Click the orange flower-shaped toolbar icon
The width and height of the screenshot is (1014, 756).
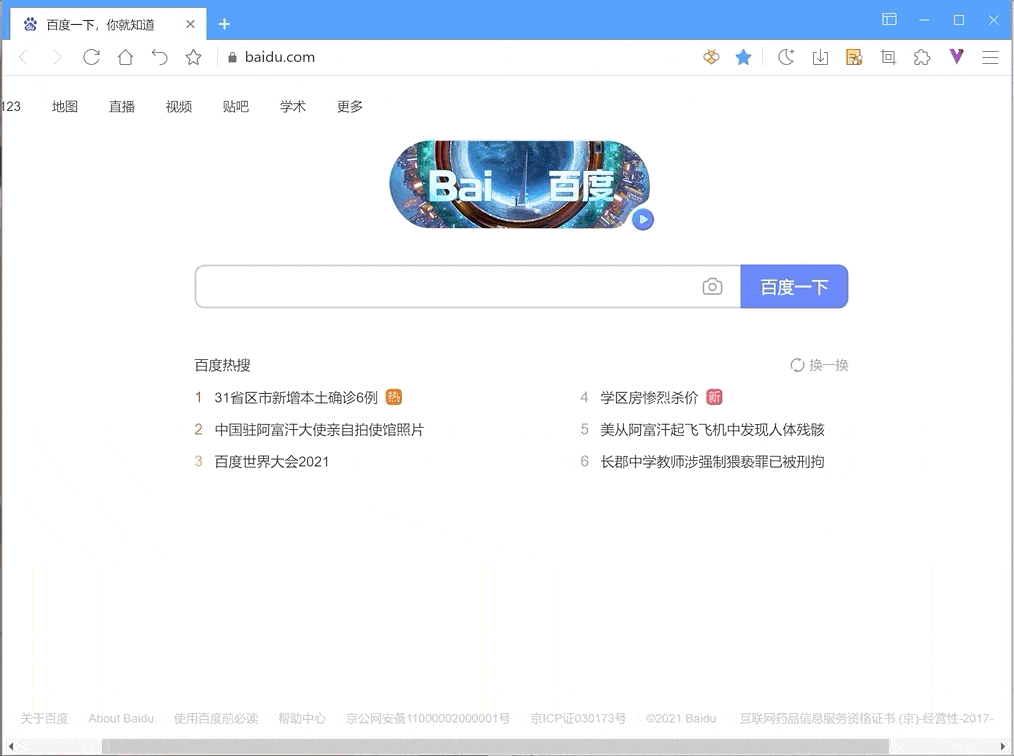[711, 57]
